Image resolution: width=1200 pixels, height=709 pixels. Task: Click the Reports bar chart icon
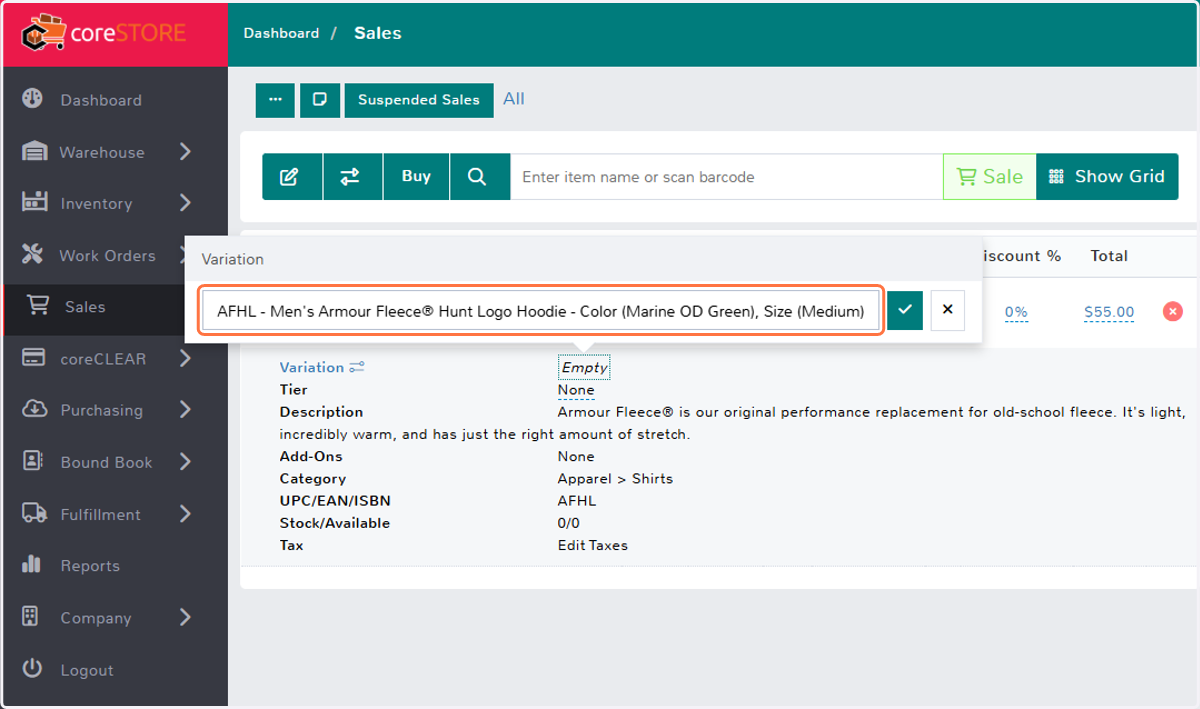click(31, 564)
